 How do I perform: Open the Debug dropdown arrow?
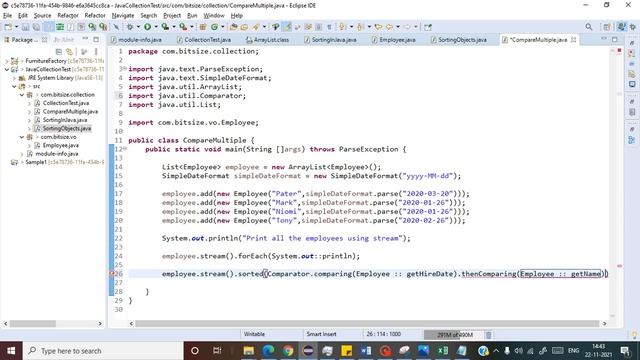click(138, 27)
